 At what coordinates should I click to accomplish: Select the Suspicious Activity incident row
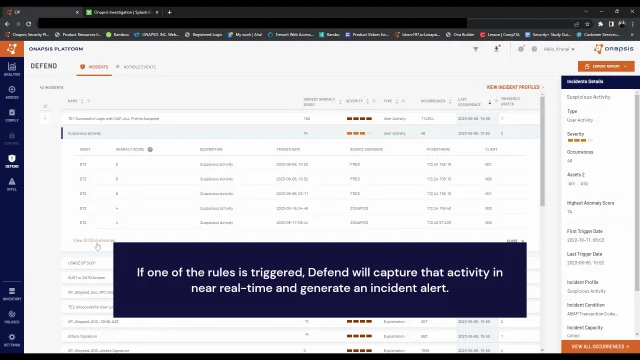pyautogui.click(x=300, y=133)
